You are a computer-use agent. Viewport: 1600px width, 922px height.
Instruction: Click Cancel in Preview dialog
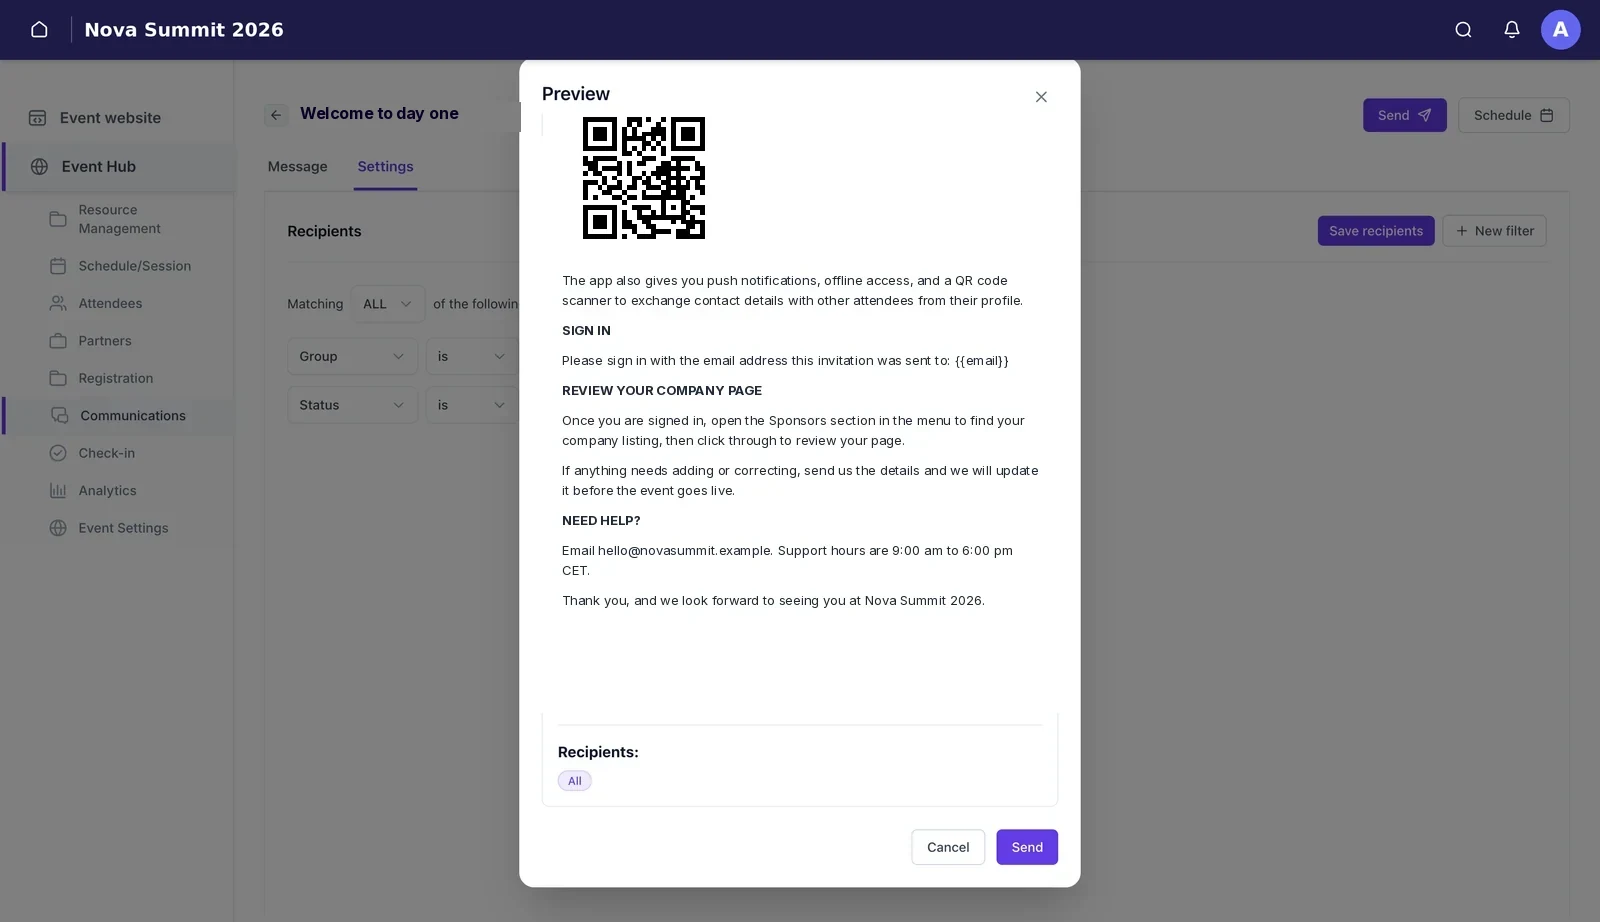948,847
